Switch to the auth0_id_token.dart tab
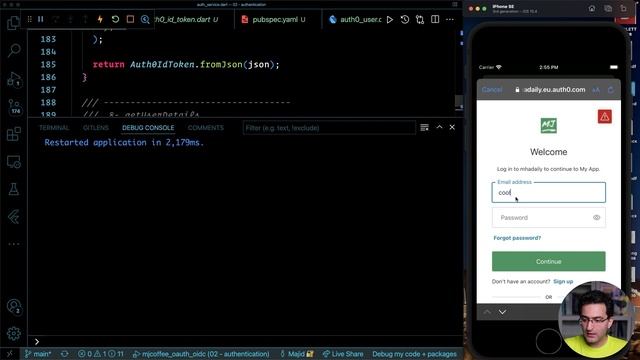Viewport: 640px width, 360px height. tap(186, 19)
